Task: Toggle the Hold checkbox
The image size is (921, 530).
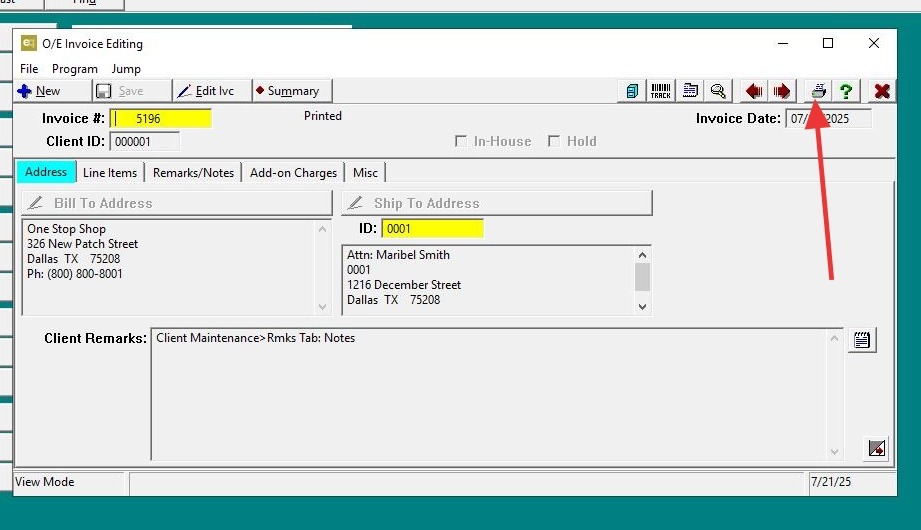Action: [x=553, y=141]
